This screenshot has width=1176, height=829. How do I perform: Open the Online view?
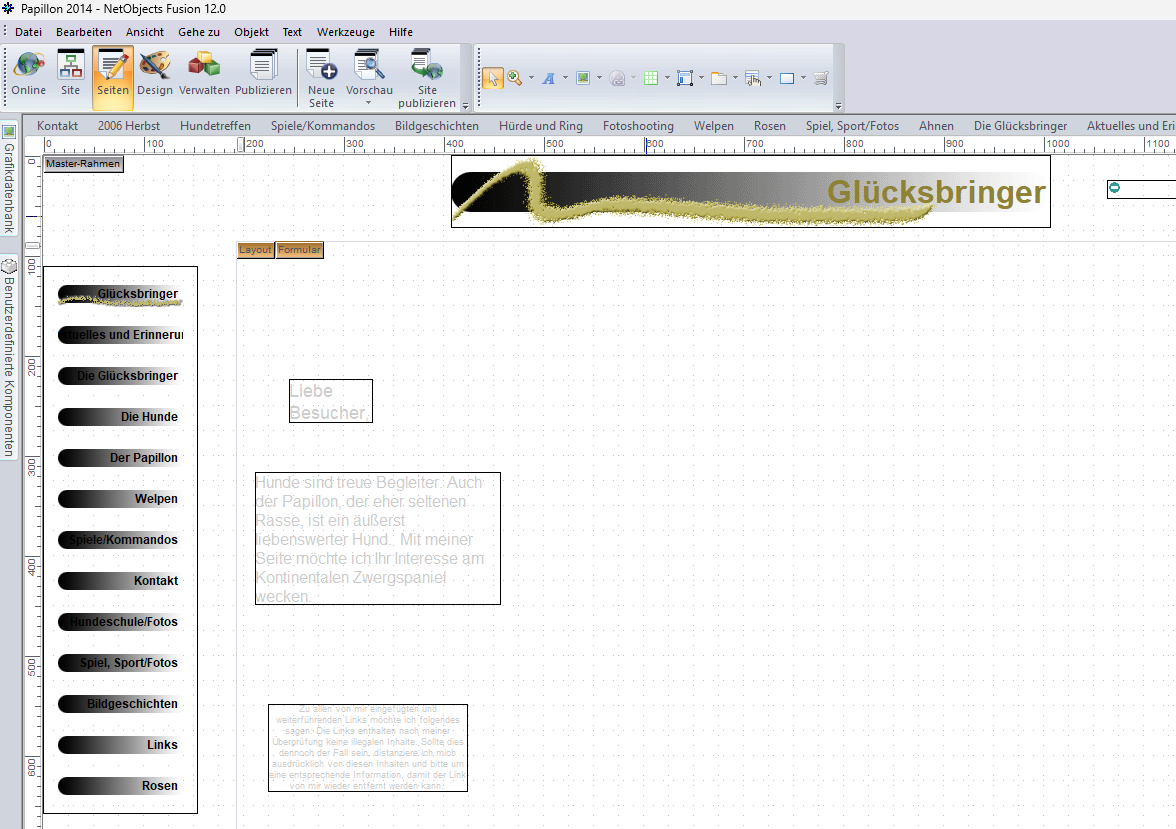click(29, 73)
